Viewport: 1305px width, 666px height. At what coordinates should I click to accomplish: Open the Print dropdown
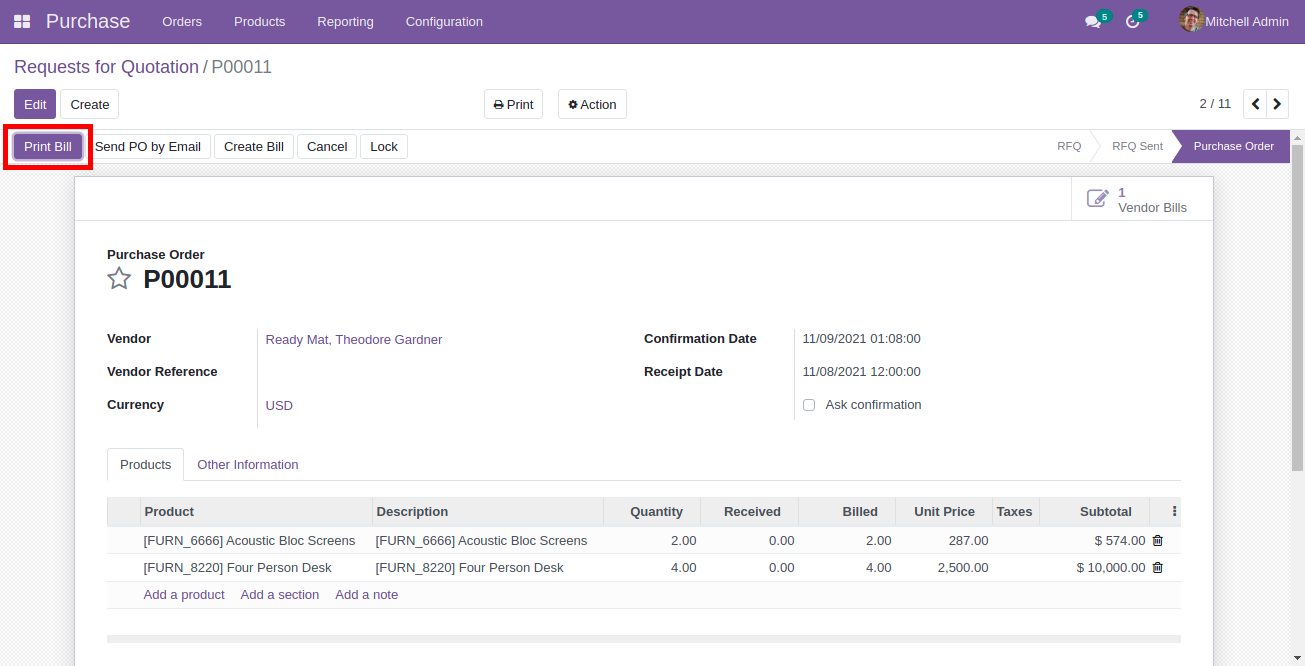pyautogui.click(x=513, y=104)
